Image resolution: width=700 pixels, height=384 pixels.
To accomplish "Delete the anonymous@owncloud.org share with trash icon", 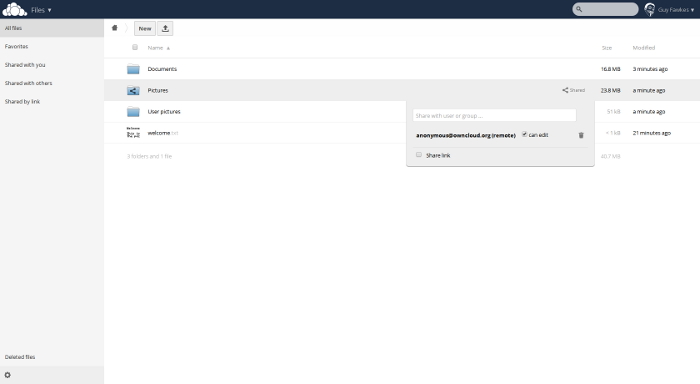I will (x=581, y=135).
